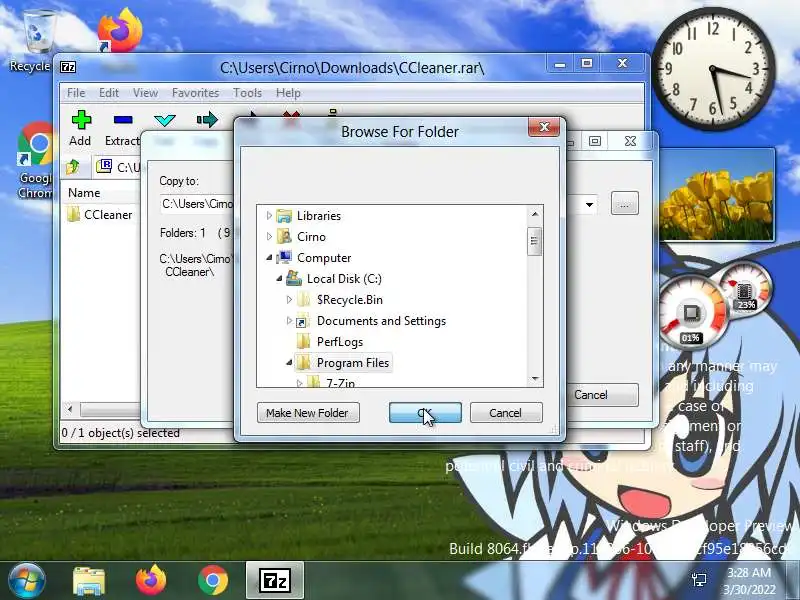Image resolution: width=800 pixels, height=600 pixels.
Task: Open the File menu in 7-Zip
Action: 76,93
